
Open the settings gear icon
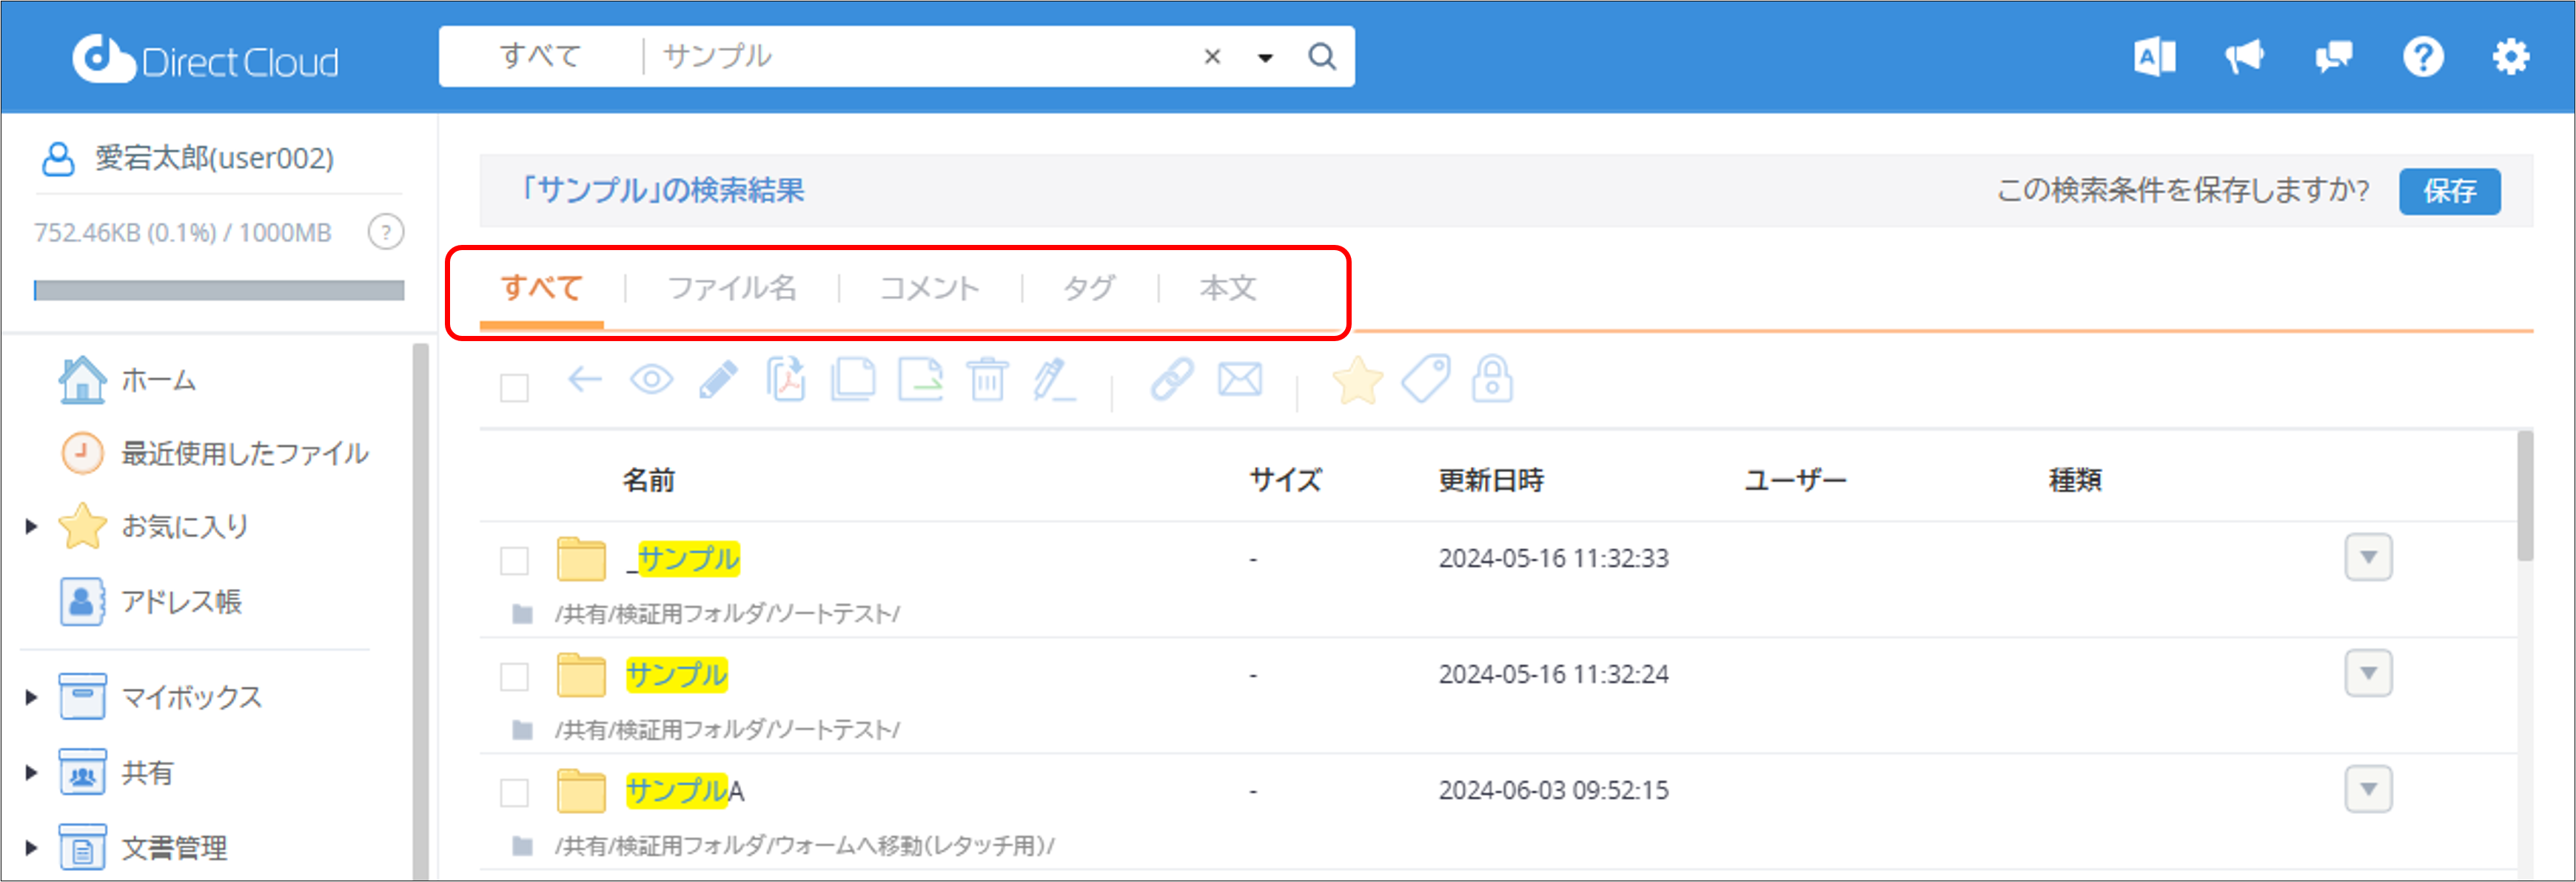coord(2510,57)
